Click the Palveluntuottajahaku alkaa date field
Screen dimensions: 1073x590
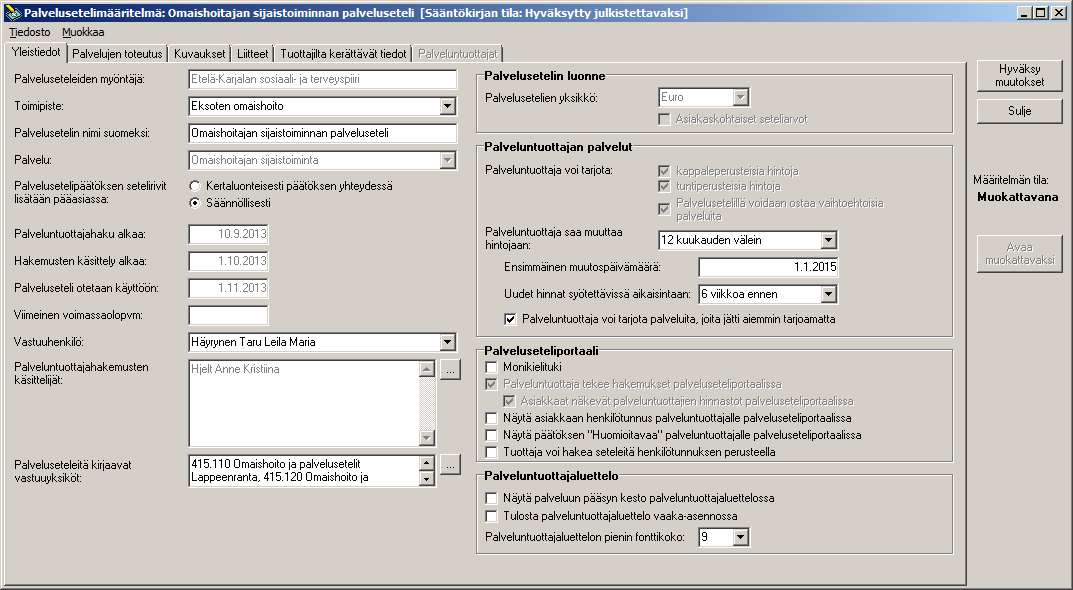pos(228,234)
